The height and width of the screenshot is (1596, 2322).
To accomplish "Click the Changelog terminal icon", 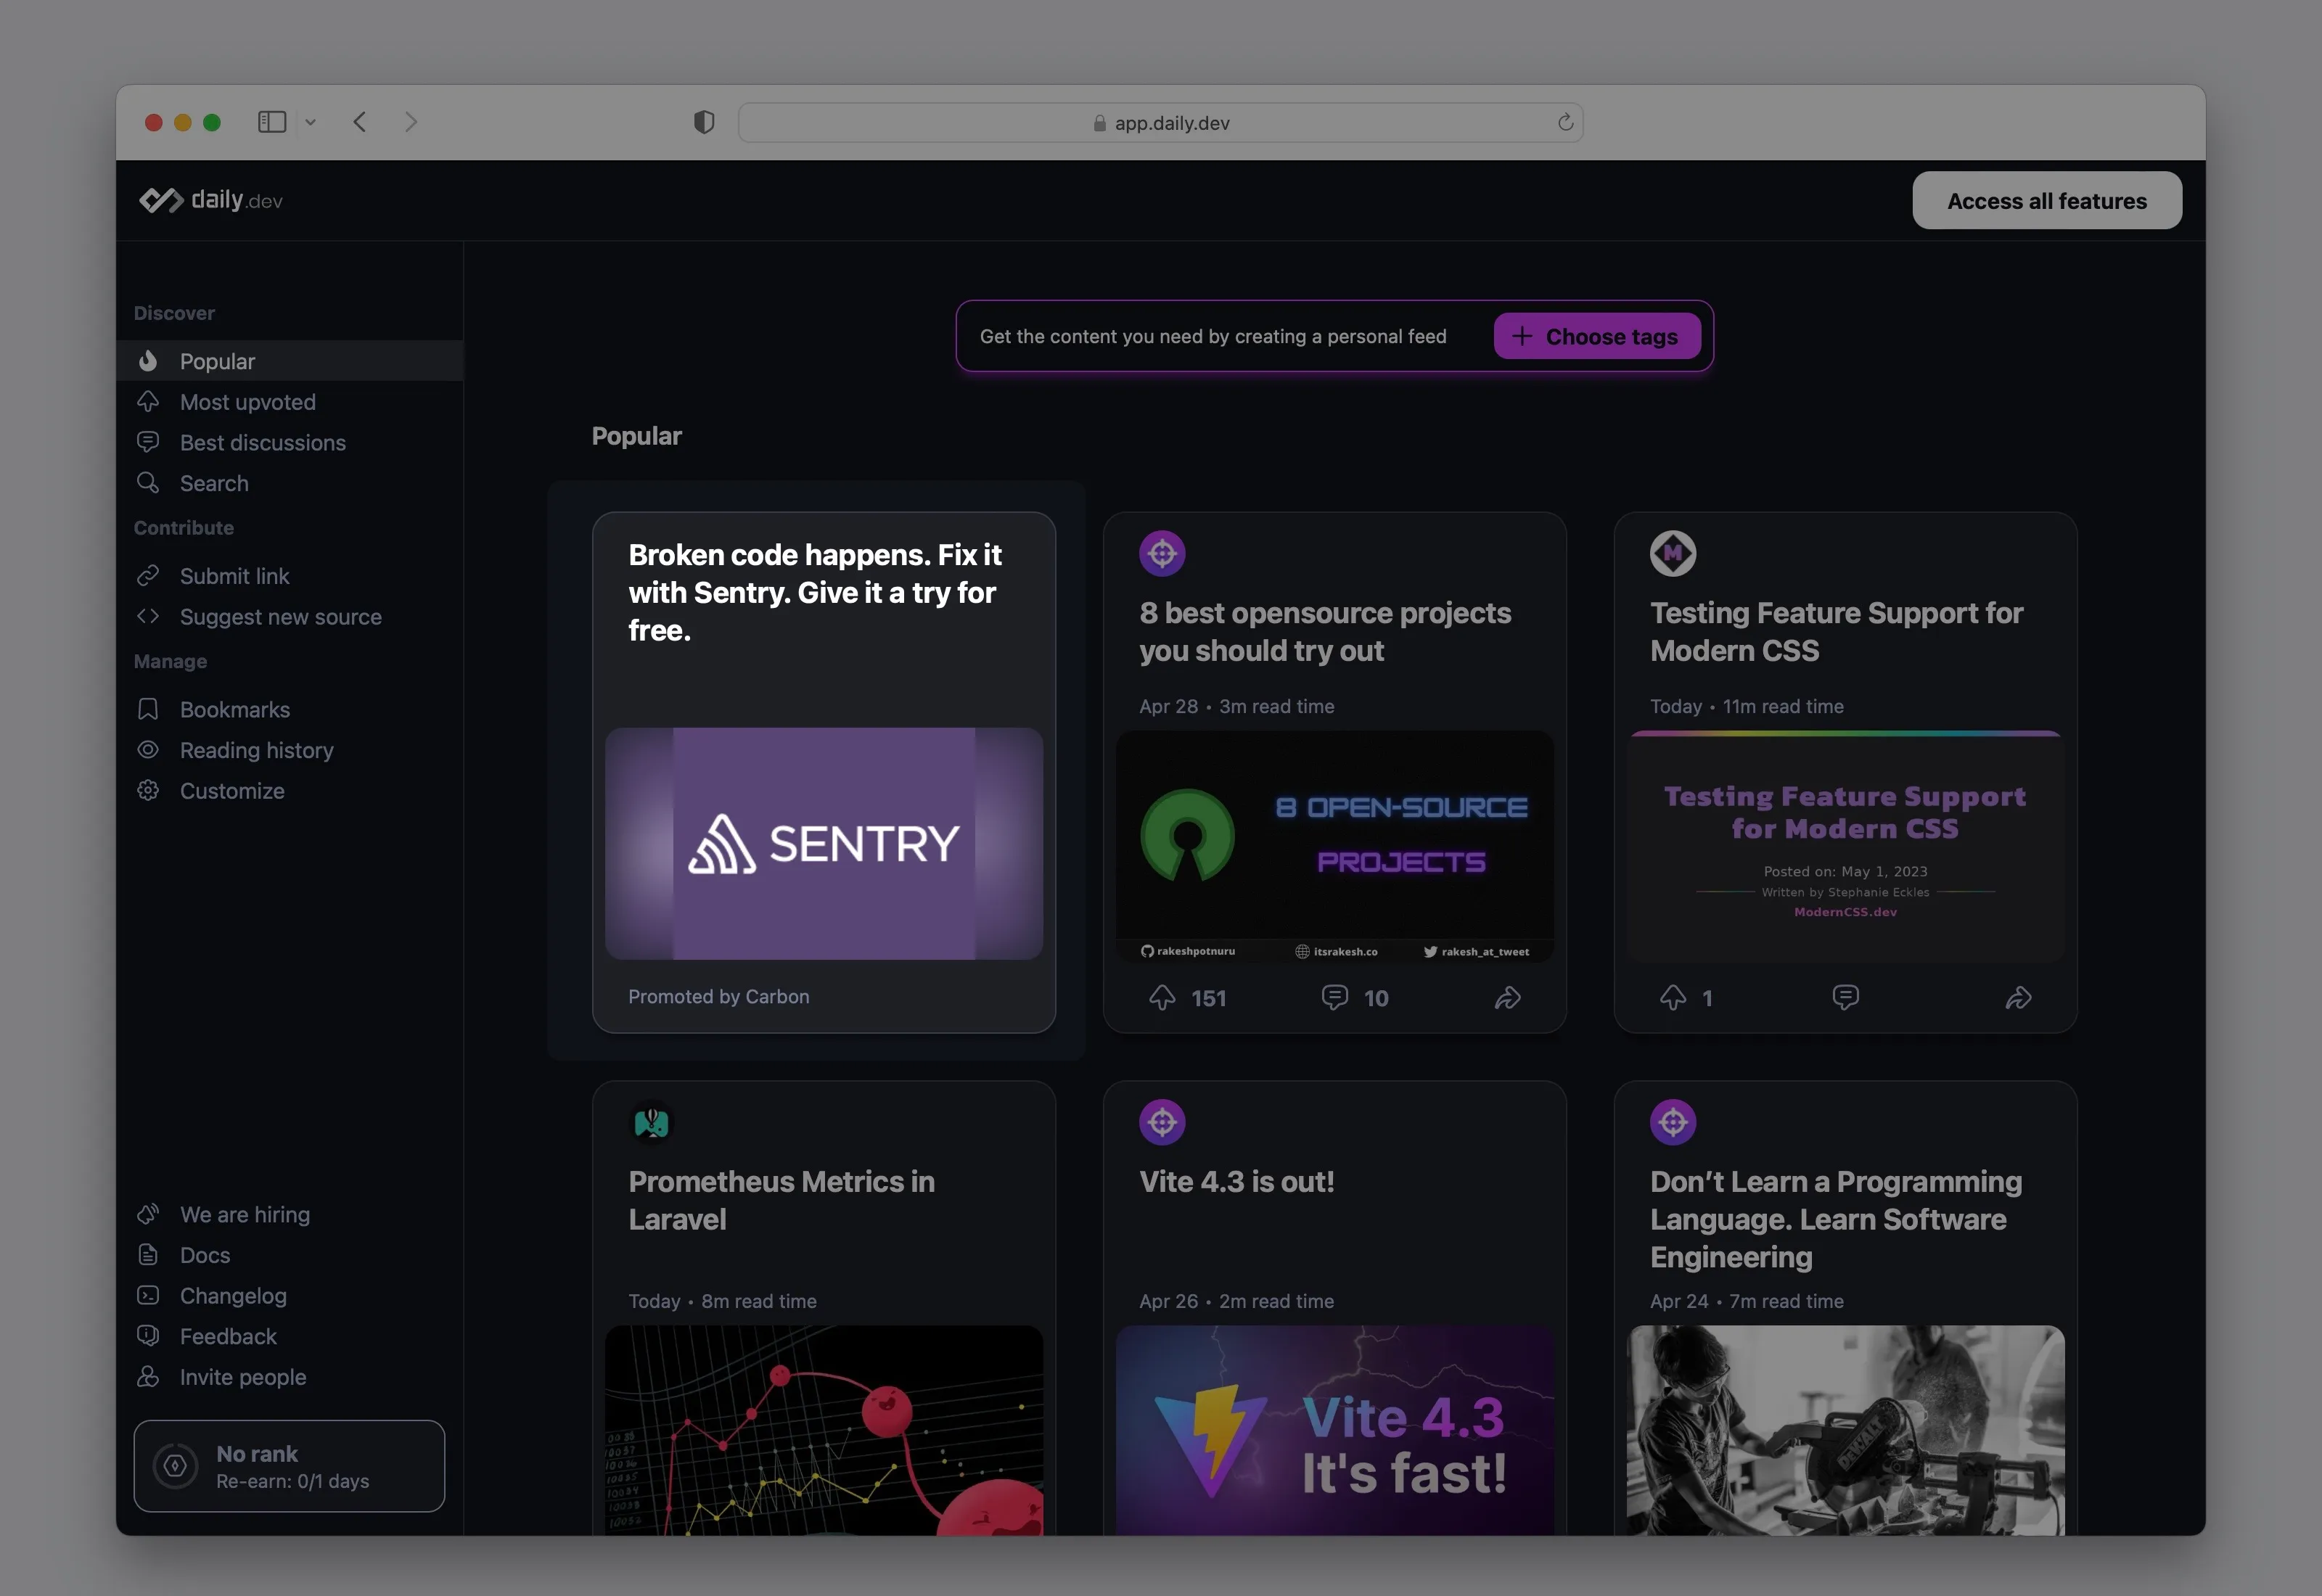I will 148,1295.
